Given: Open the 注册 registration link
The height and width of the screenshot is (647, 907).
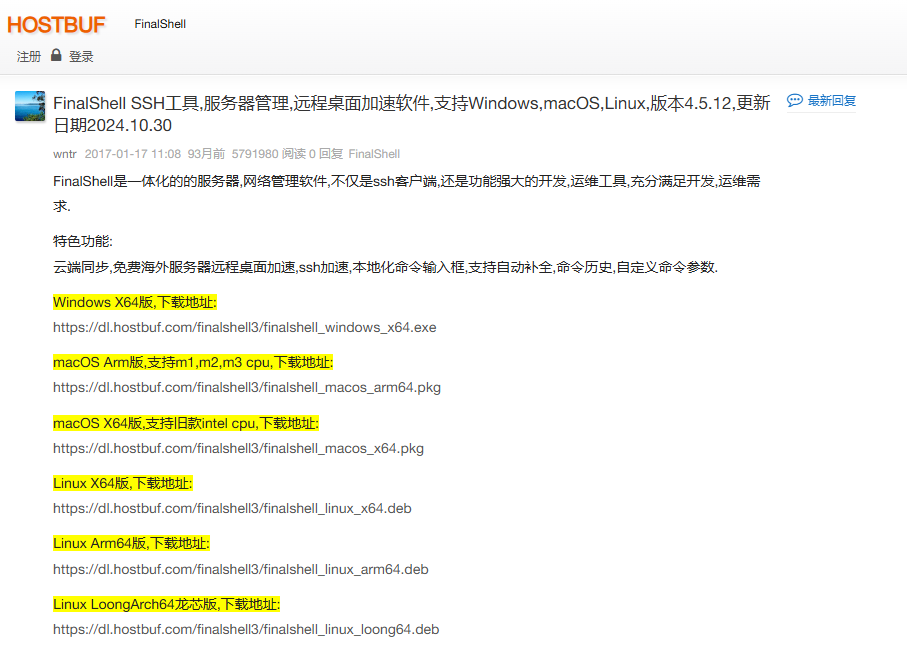Looking at the screenshot, I should coord(27,56).
